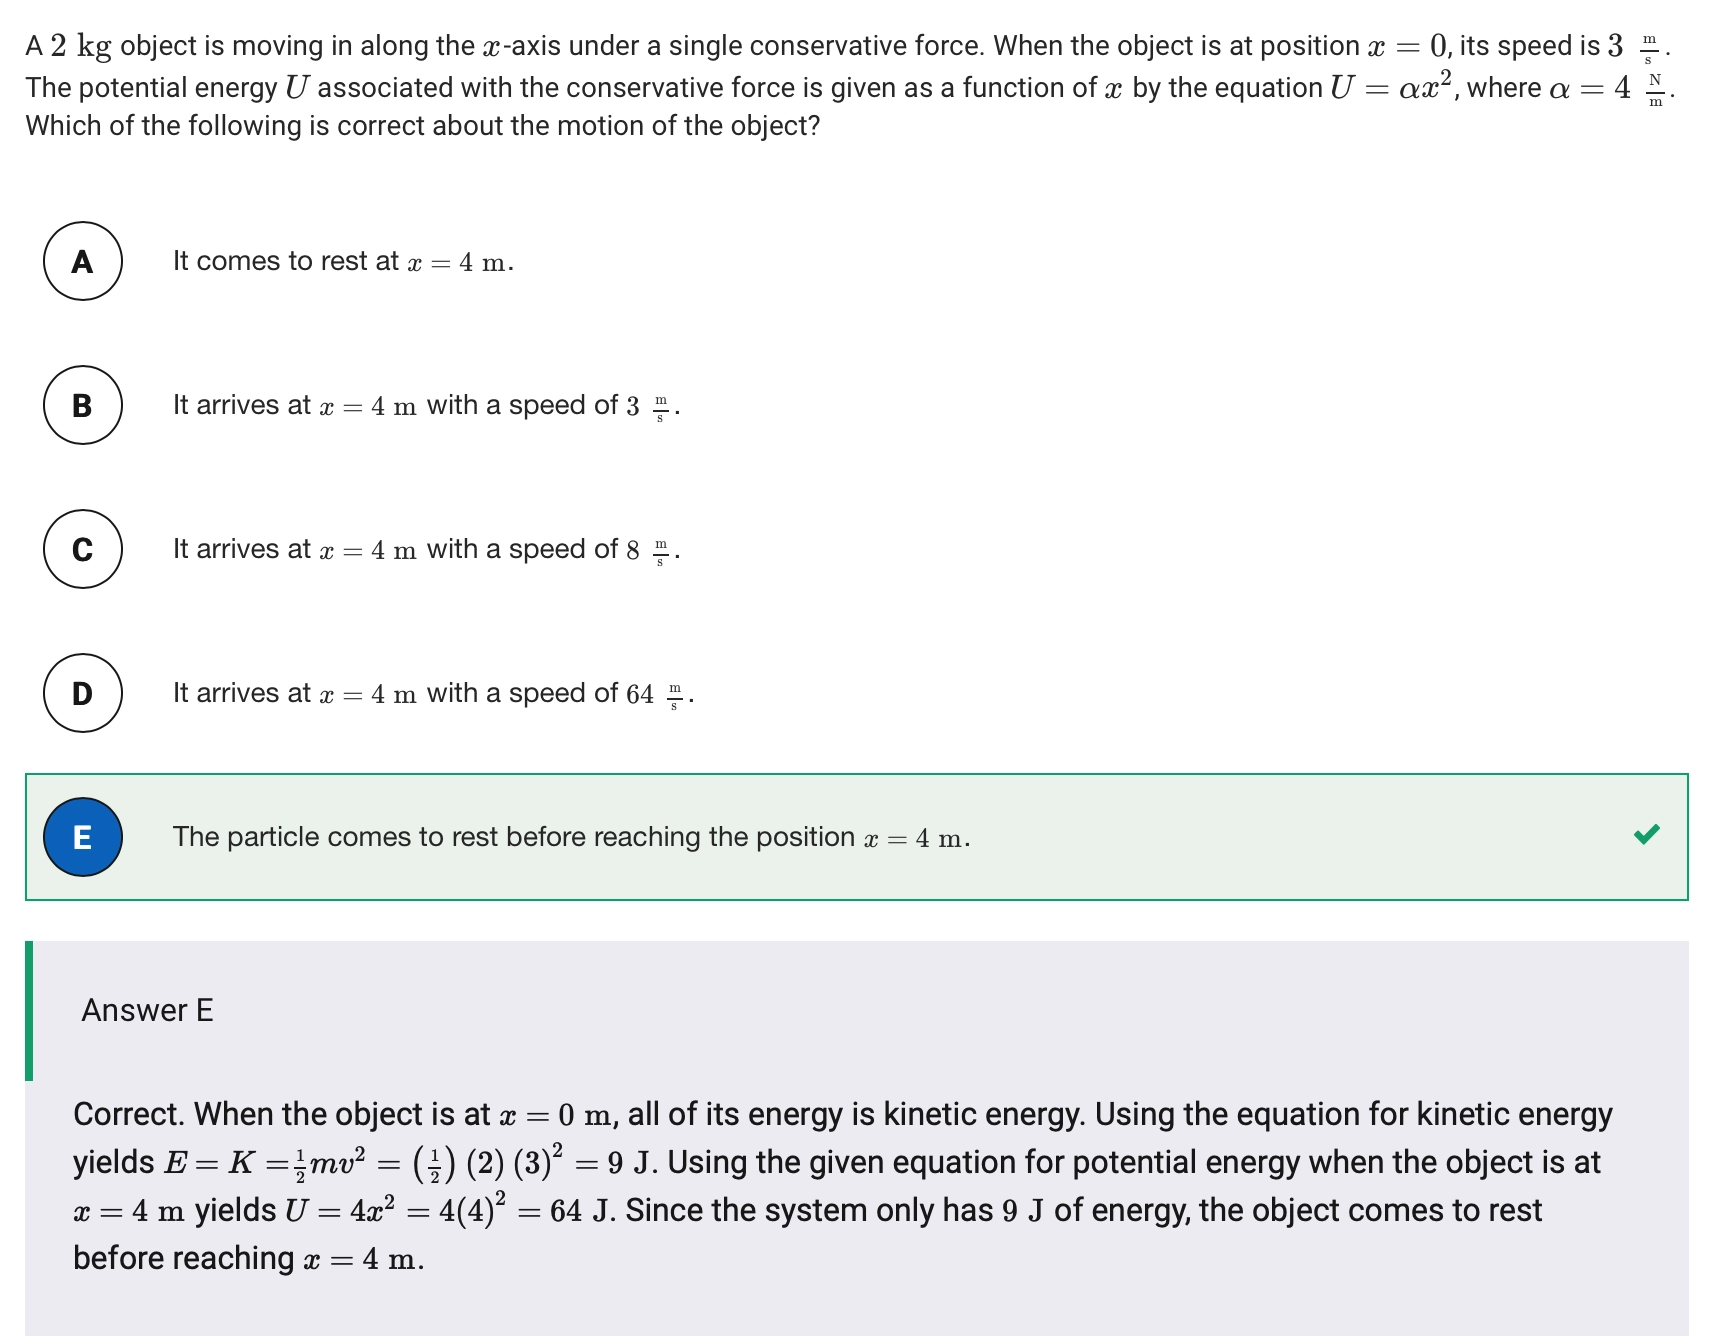This screenshot has height=1336, width=1724.
Task: Click the green vertical bar beside Answer E
Action: (x=29, y=1010)
